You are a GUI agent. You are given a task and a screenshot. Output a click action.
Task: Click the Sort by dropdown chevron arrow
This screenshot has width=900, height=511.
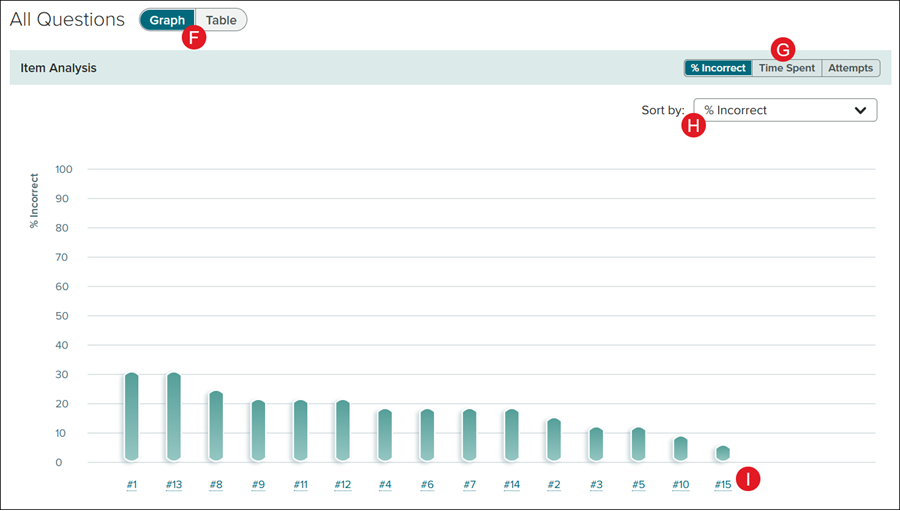click(x=860, y=110)
